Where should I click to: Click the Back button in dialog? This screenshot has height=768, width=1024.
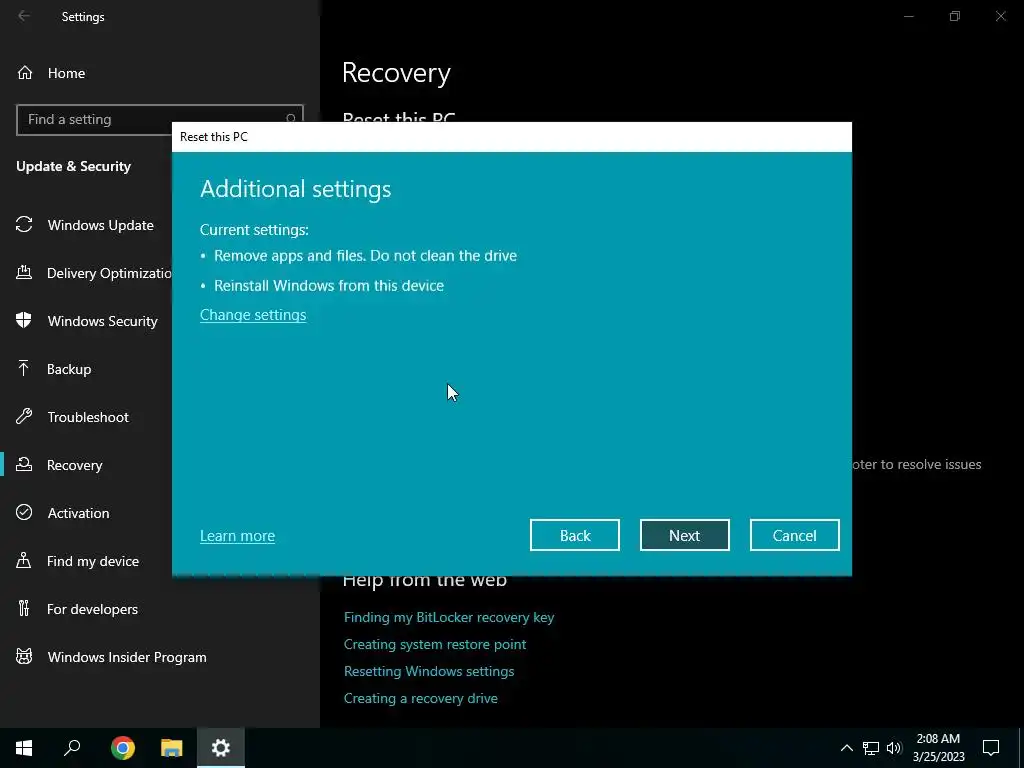coord(575,535)
